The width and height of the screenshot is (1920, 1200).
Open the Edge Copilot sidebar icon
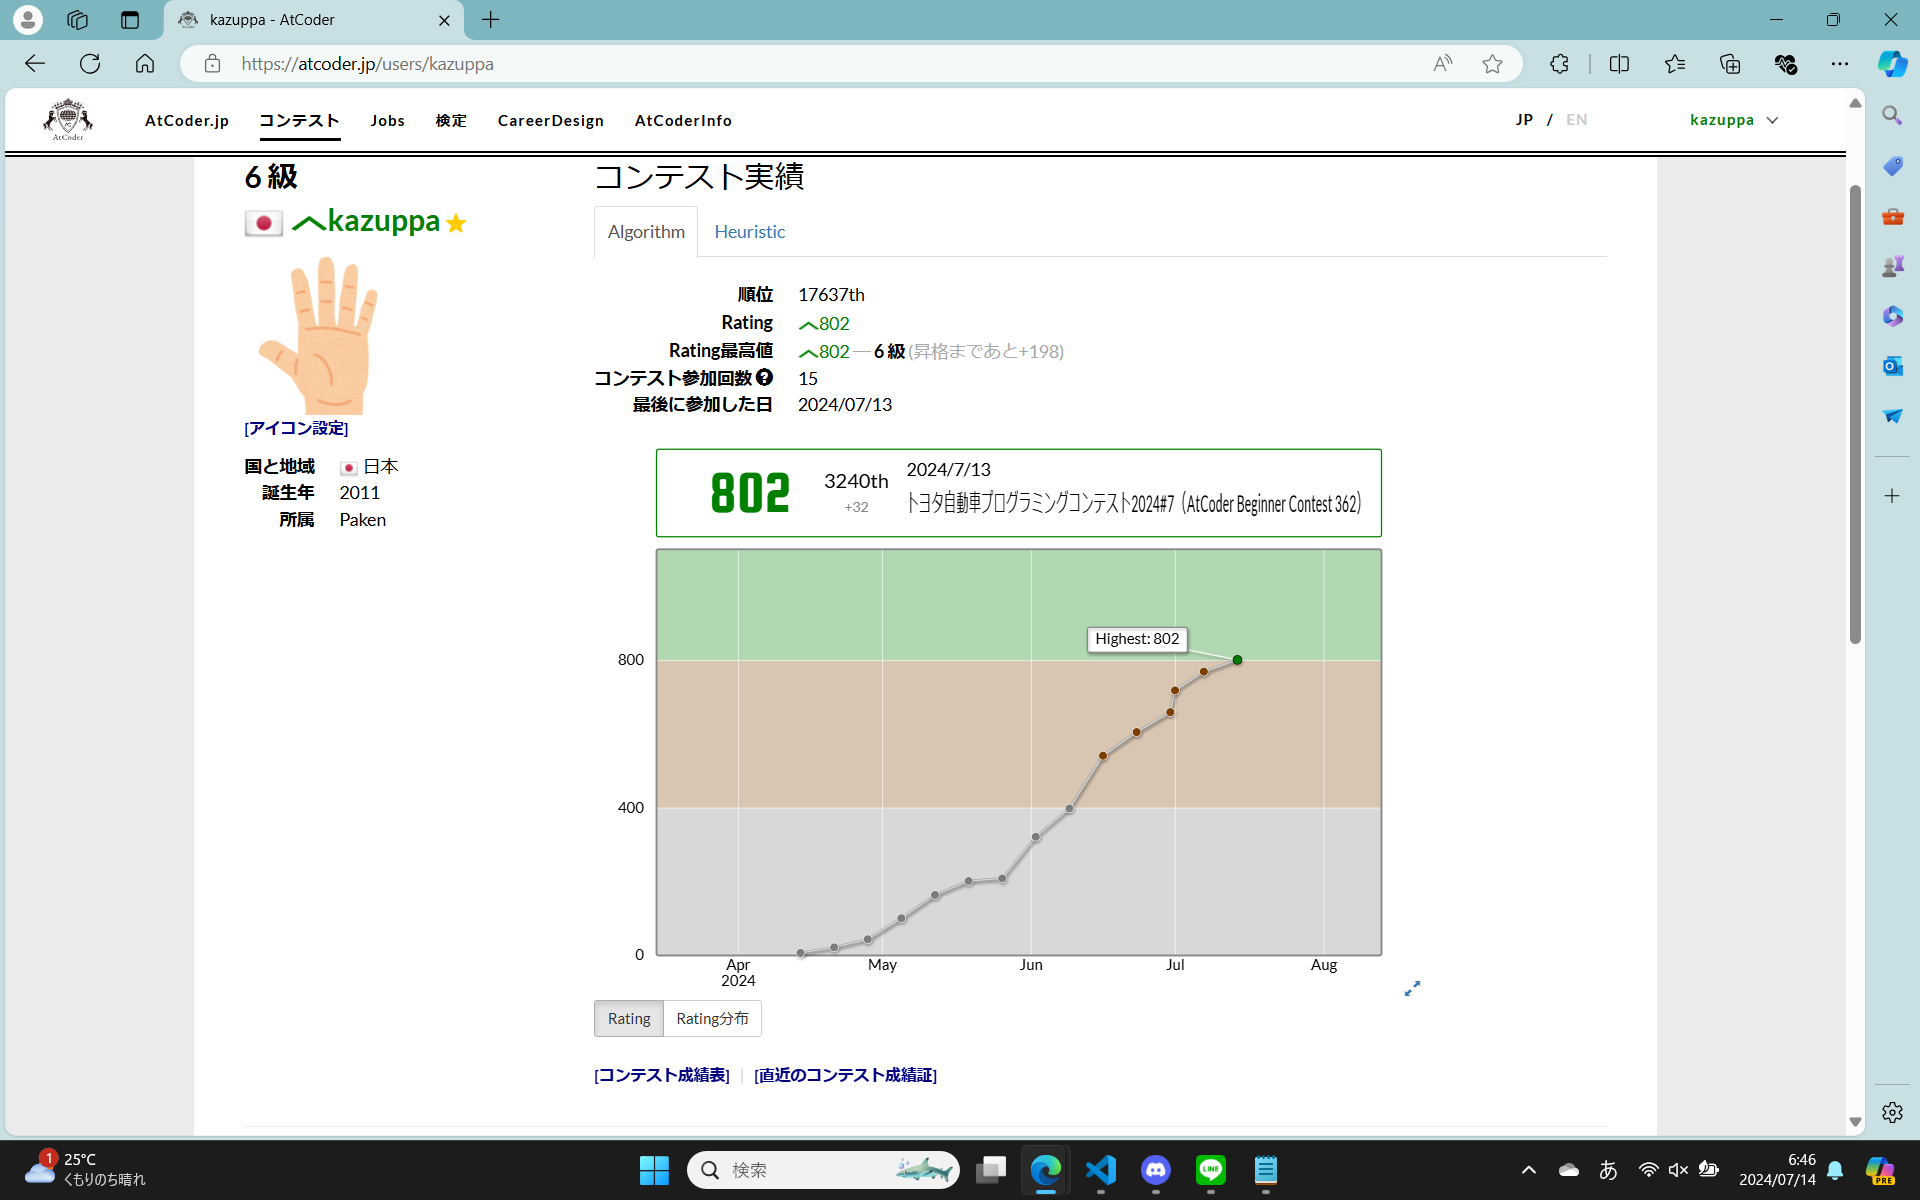pos(1891,64)
